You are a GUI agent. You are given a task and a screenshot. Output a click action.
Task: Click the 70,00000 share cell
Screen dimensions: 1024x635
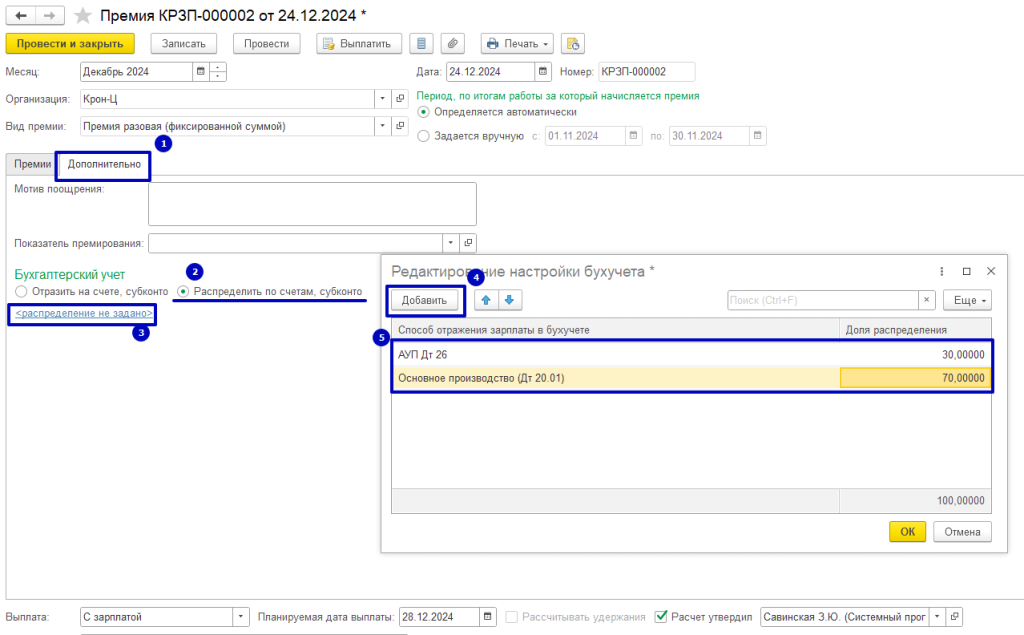pyautogui.click(x=915, y=378)
